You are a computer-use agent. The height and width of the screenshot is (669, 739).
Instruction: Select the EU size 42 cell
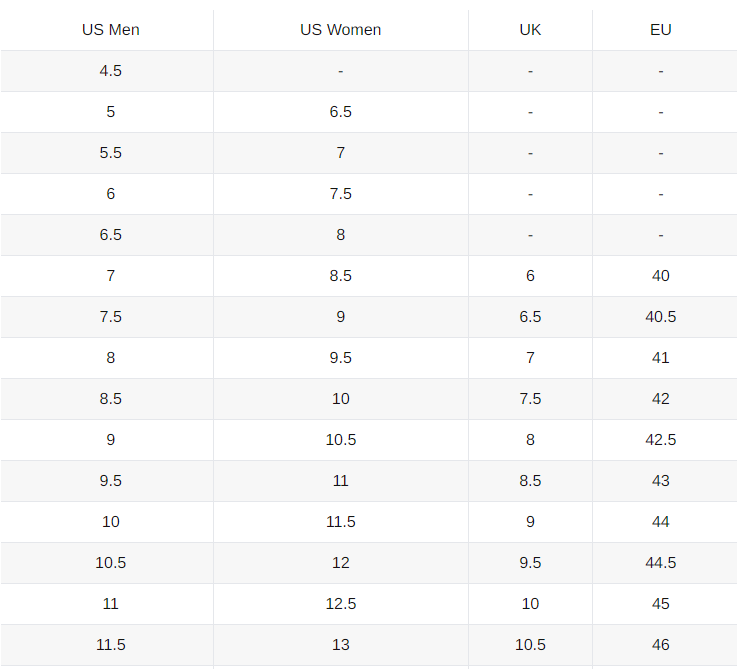[660, 399]
